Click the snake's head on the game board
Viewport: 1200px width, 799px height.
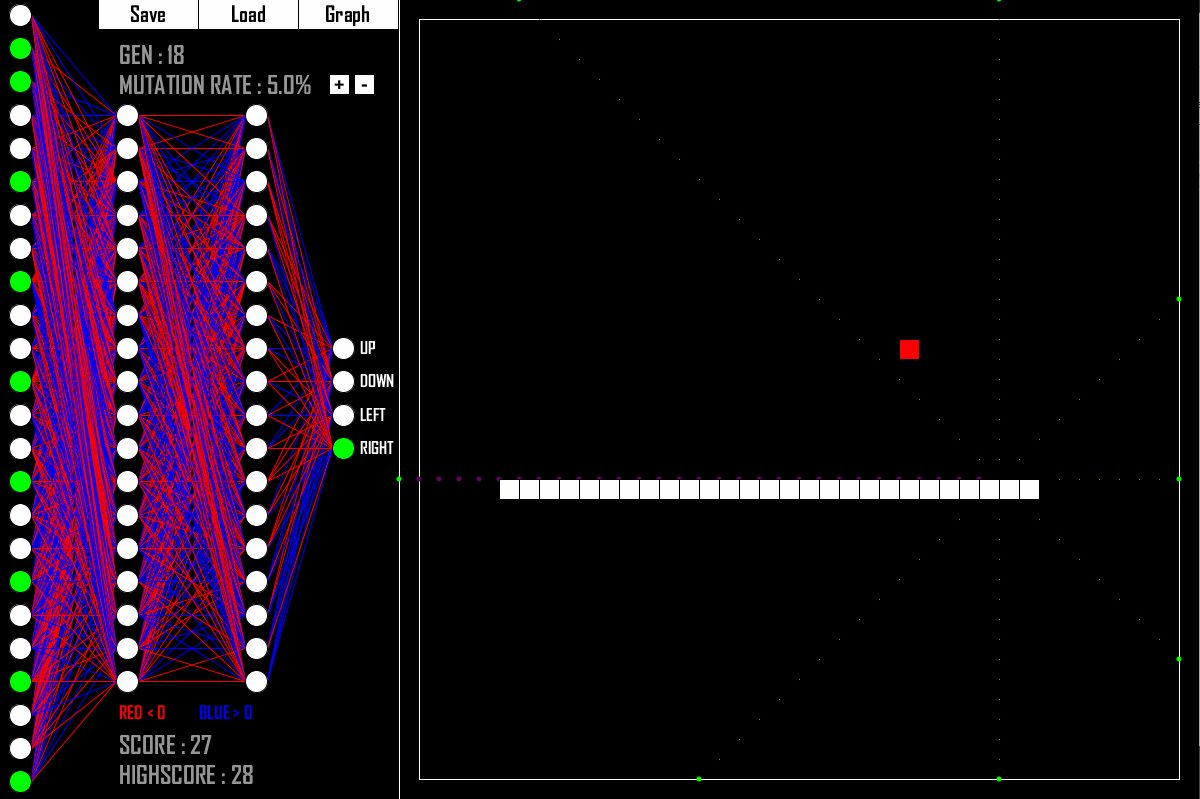coord(1031,490)
